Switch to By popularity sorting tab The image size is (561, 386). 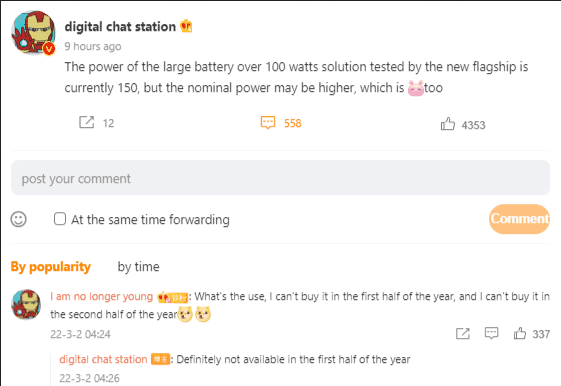pos(50,267)
